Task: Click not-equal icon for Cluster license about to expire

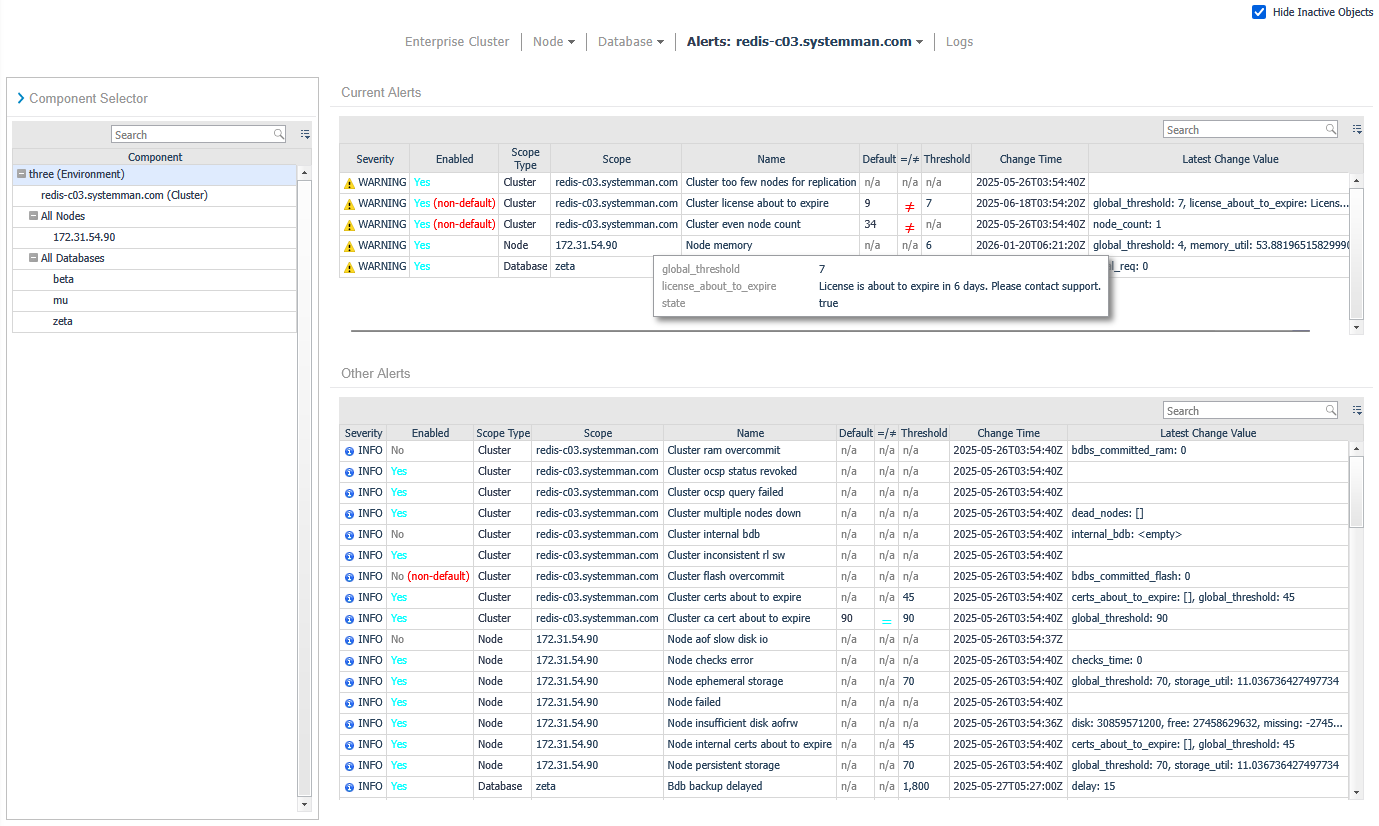Action: point(909,205)
